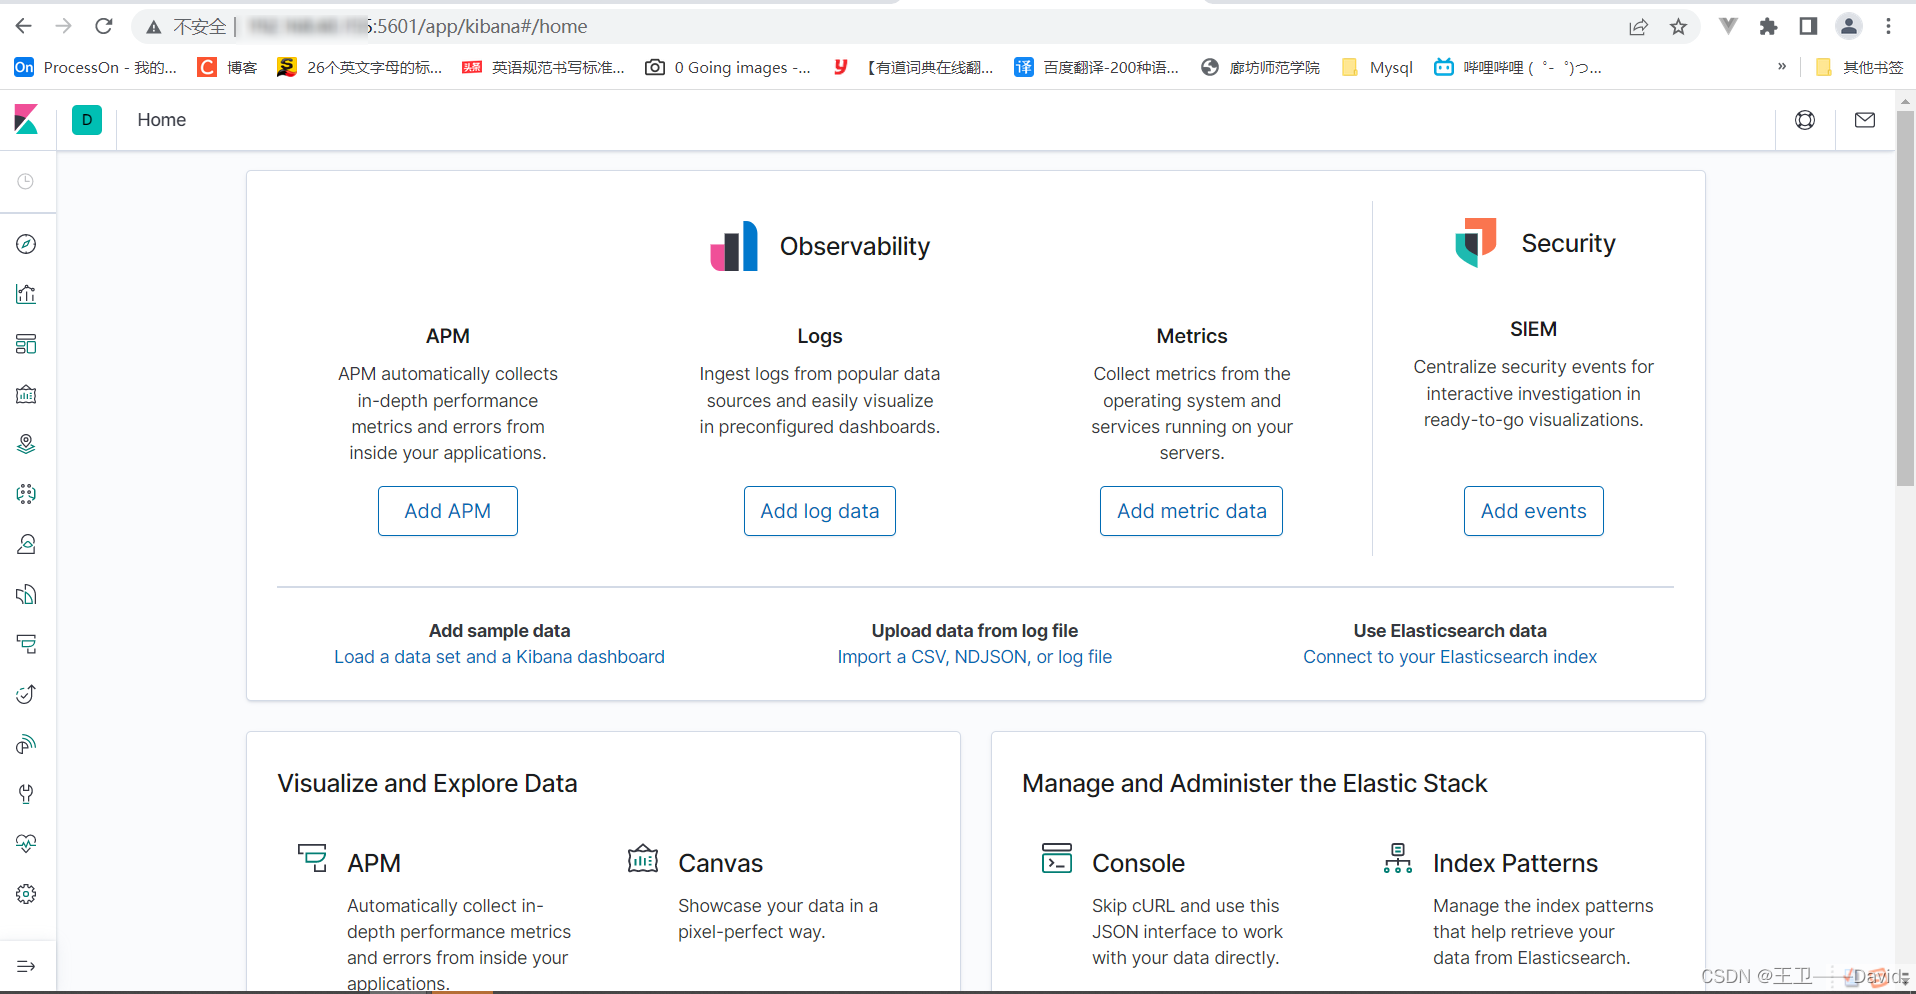Open the Mysql bookmark folder
This screenshot has height=994, width=1916.
click(x=1378, y=67)
